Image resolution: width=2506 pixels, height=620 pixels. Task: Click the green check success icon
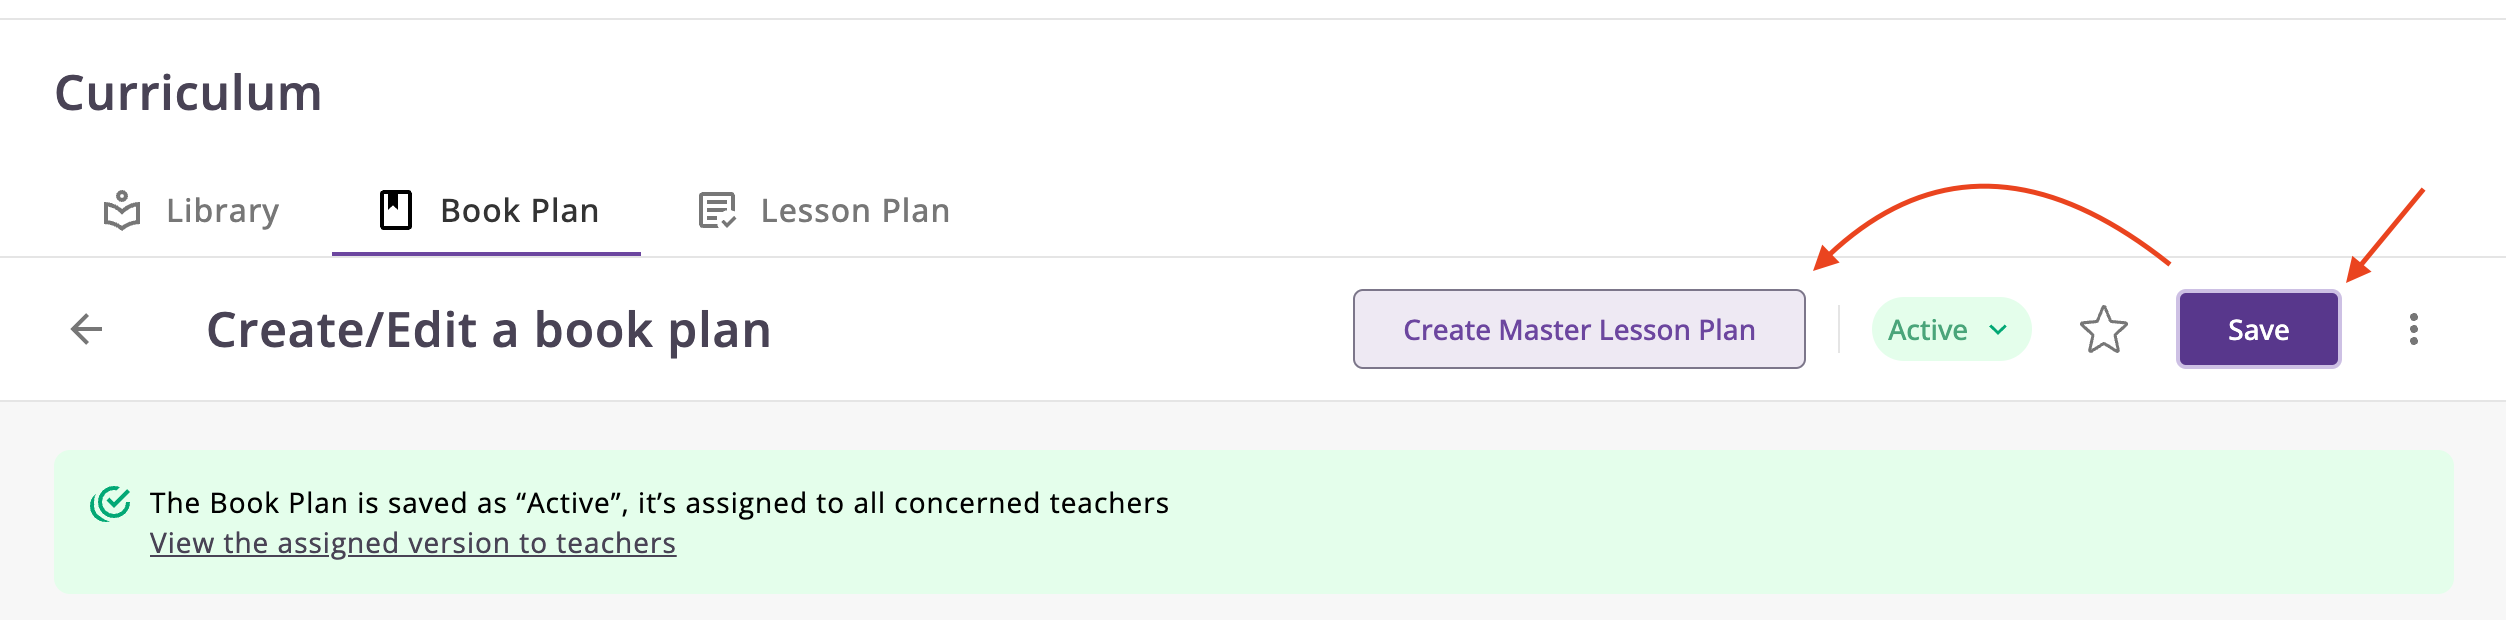point(111,503)
